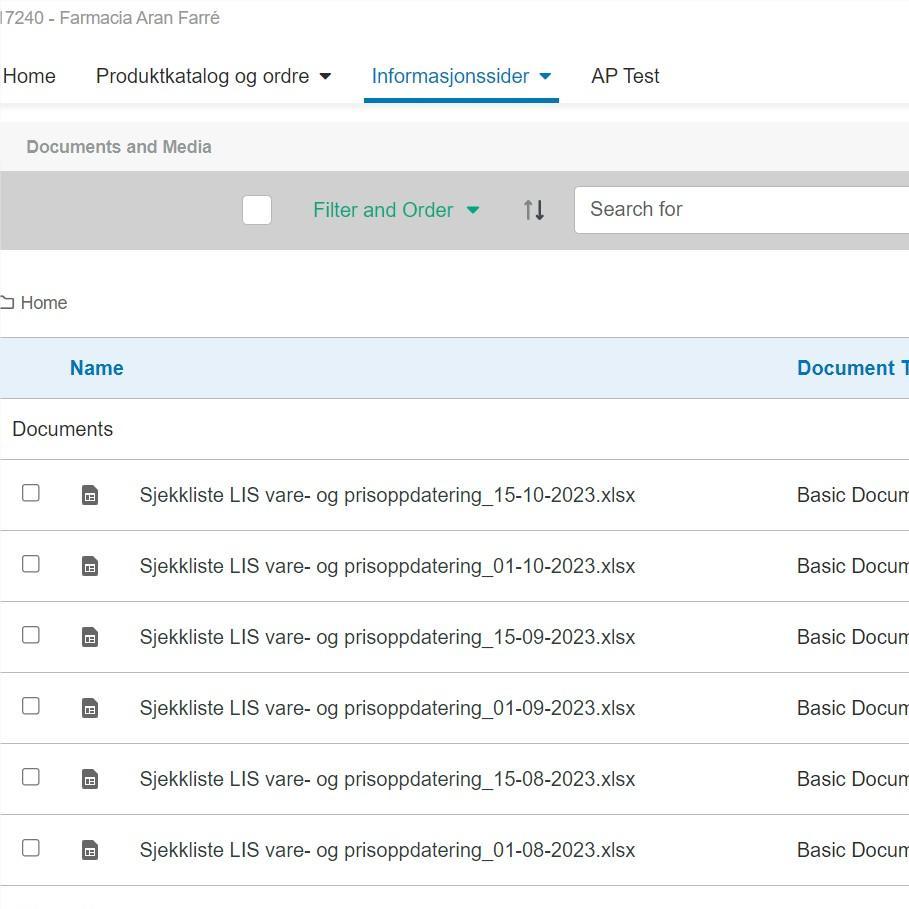The image size is (909, 909).
Task: Click Basic Document cell in 01-10-2023 row
Action: tap(853, 566)
